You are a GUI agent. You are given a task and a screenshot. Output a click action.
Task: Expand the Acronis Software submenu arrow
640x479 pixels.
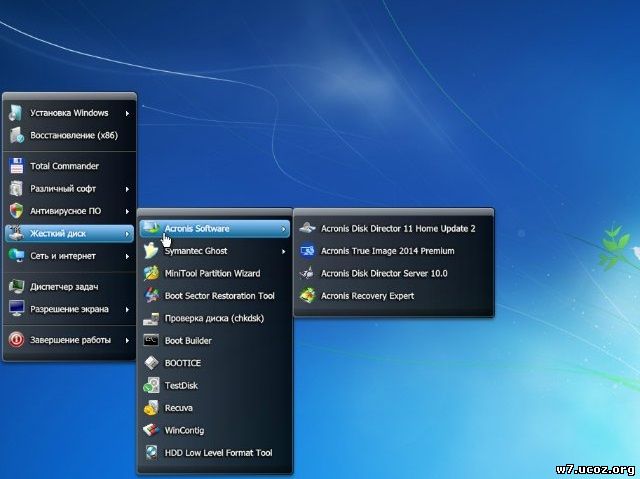pos(283,229)
